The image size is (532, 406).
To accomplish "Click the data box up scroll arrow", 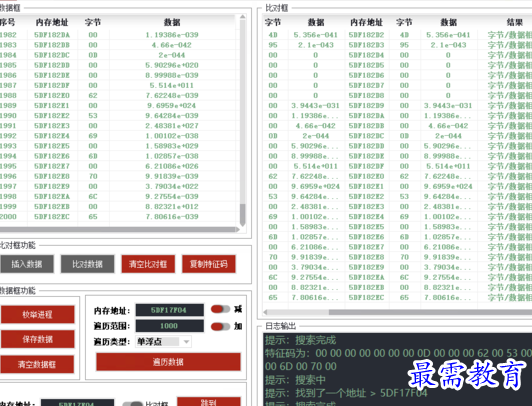I will click(x=242, y=17).
